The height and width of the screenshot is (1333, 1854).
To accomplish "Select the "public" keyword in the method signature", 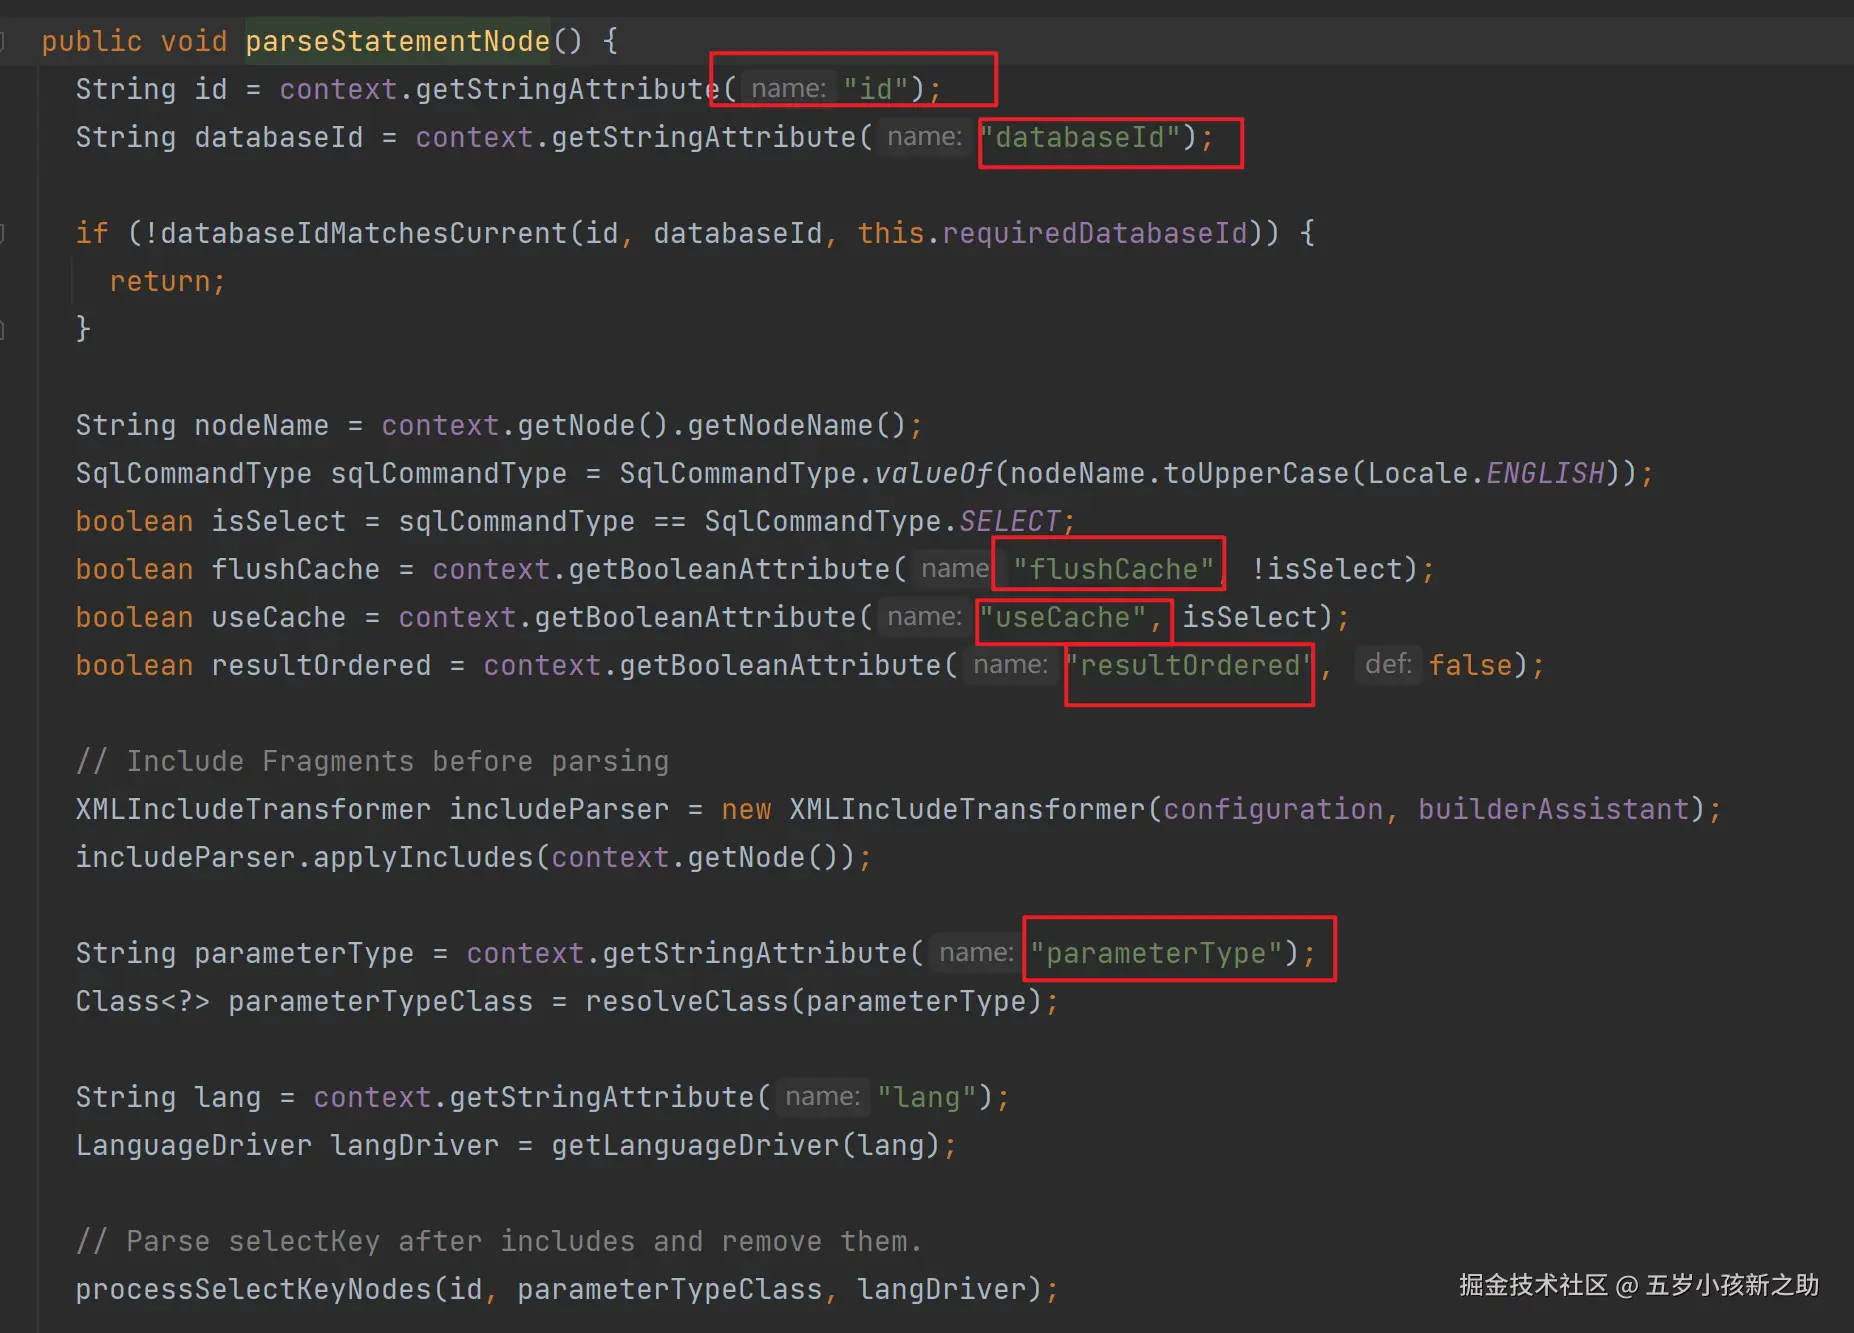I will [92, 41].
